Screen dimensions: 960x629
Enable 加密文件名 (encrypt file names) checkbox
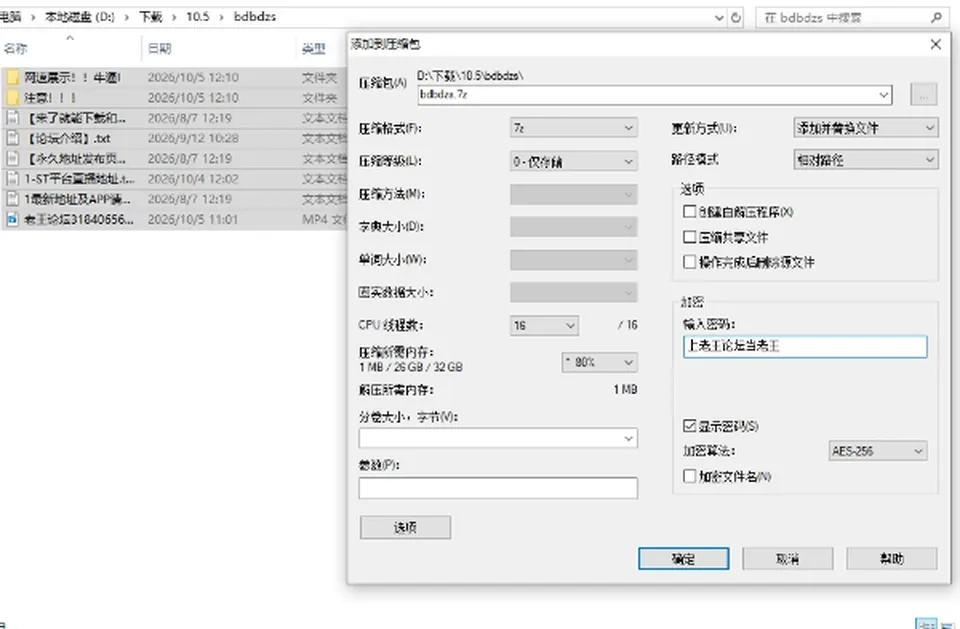tap(689, 476)
